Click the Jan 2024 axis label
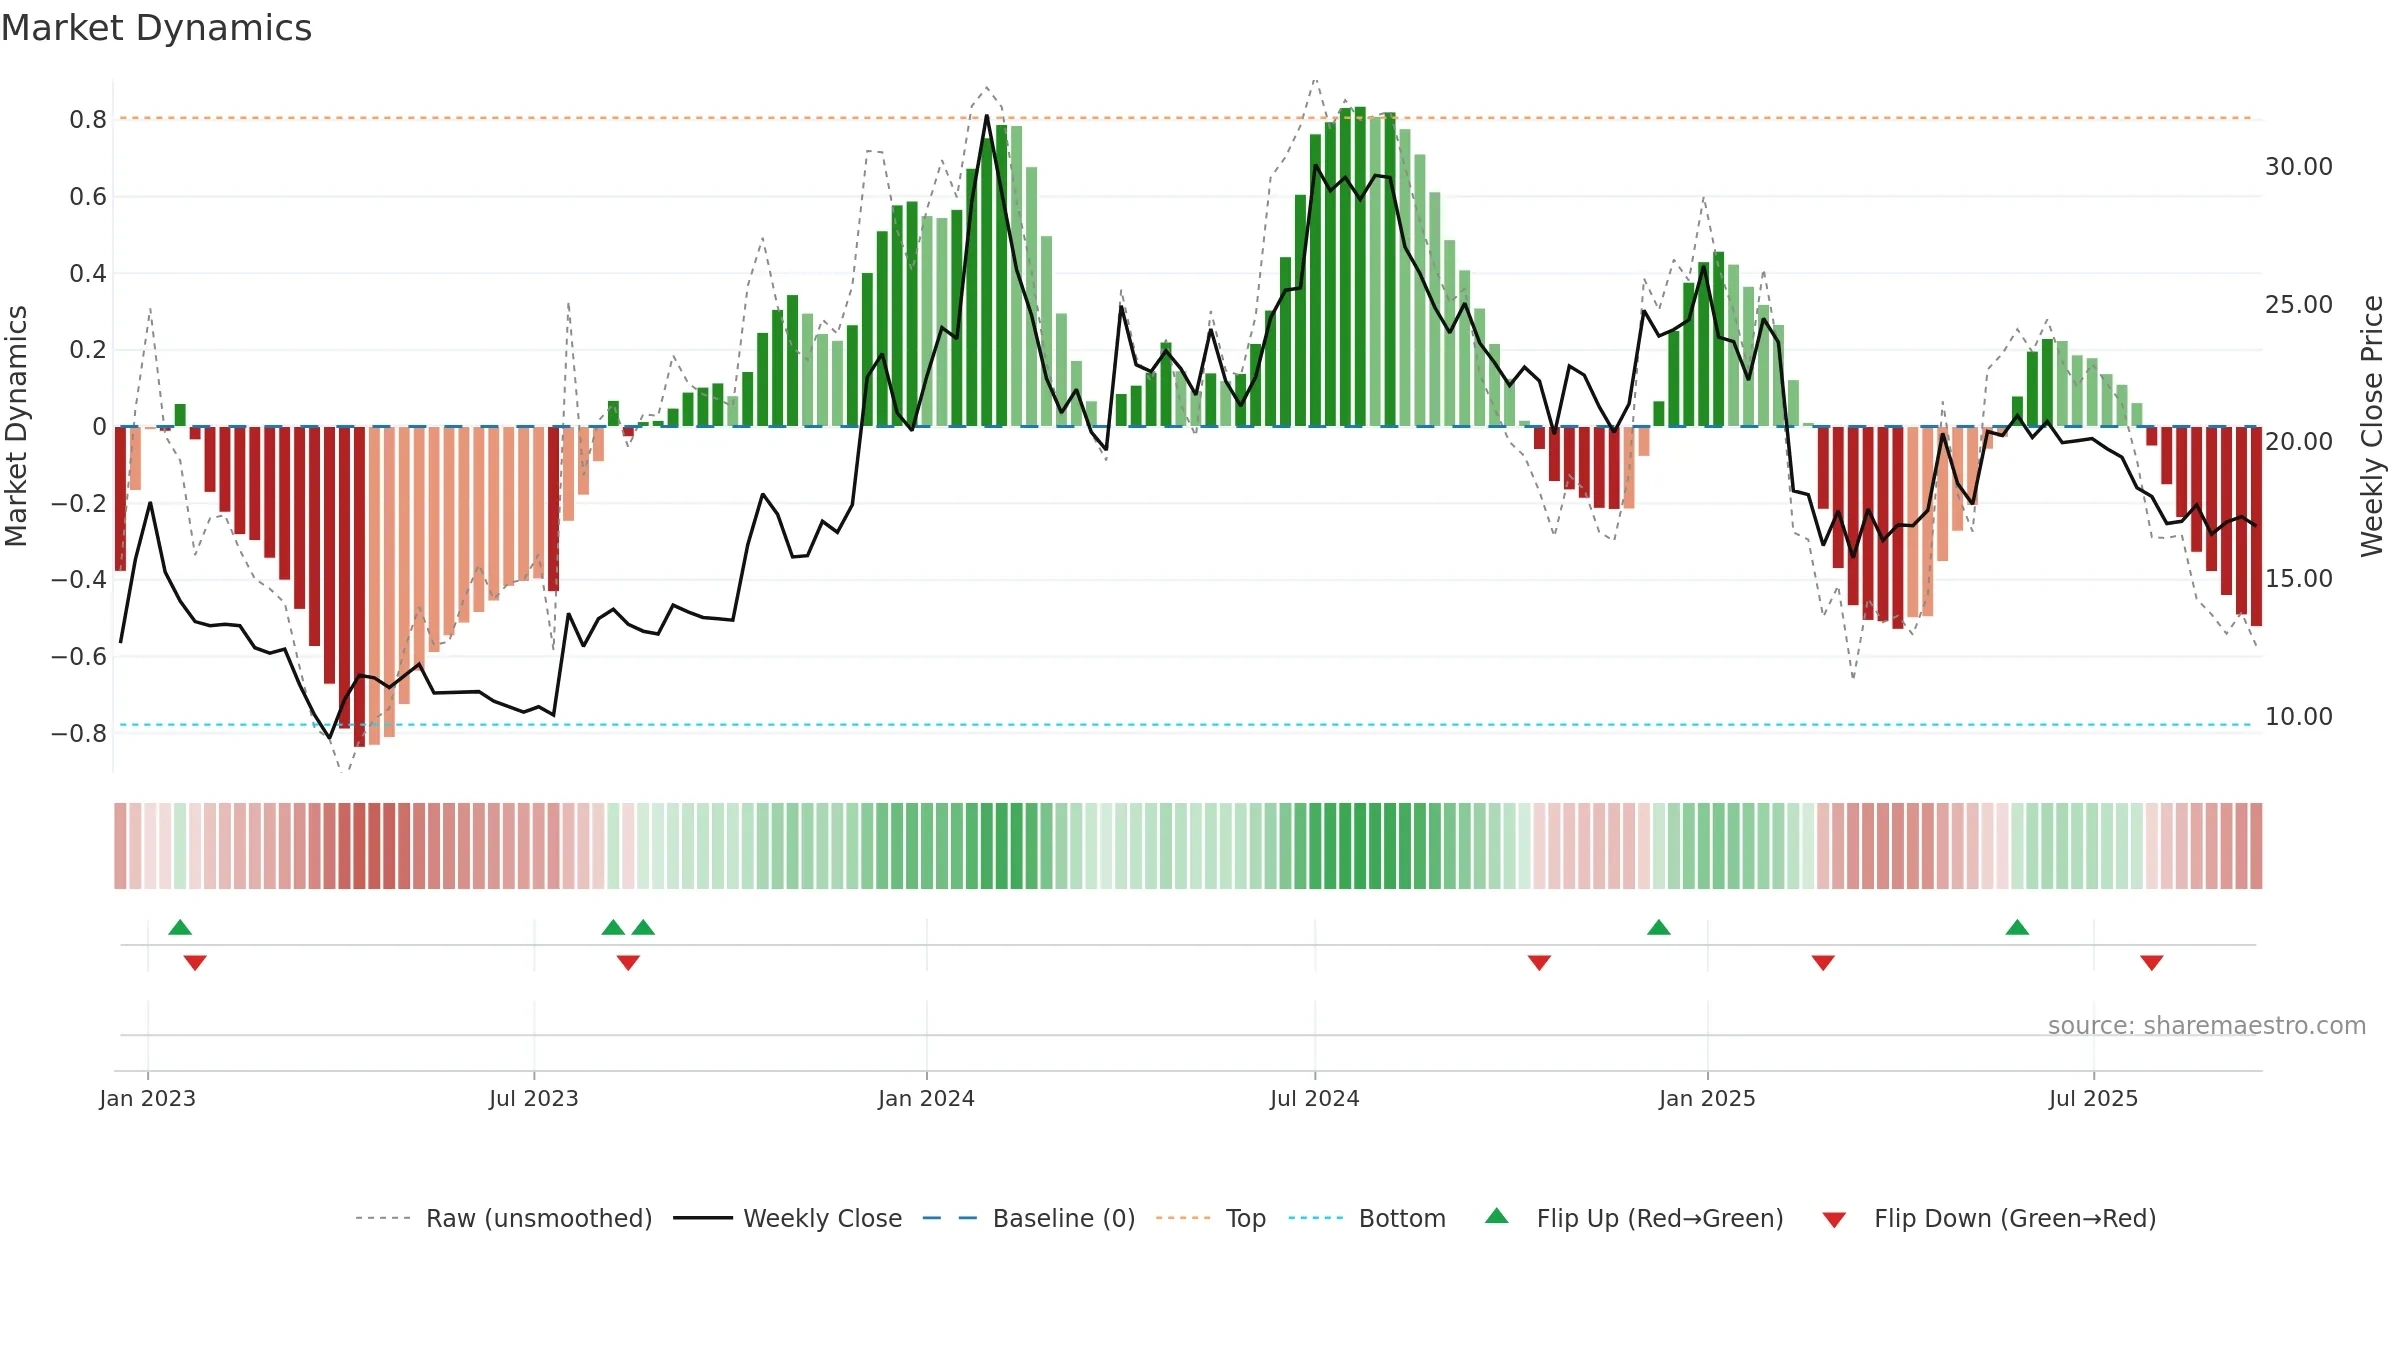Screen dimensions: 2400x1350 click(927, 1098)
